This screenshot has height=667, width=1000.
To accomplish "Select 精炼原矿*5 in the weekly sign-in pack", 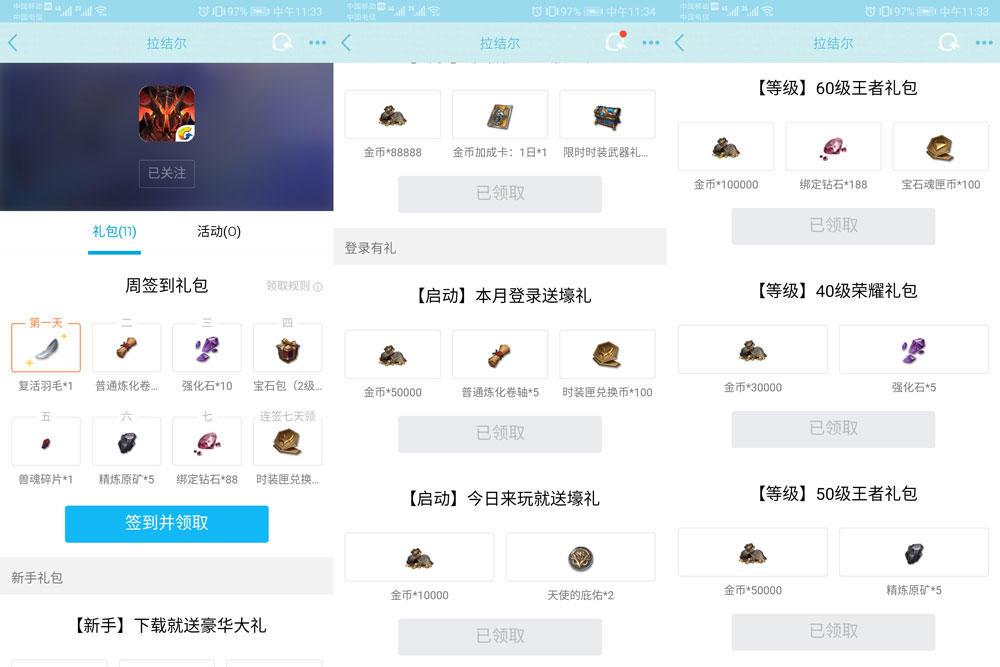I will [x=126, y=441].
